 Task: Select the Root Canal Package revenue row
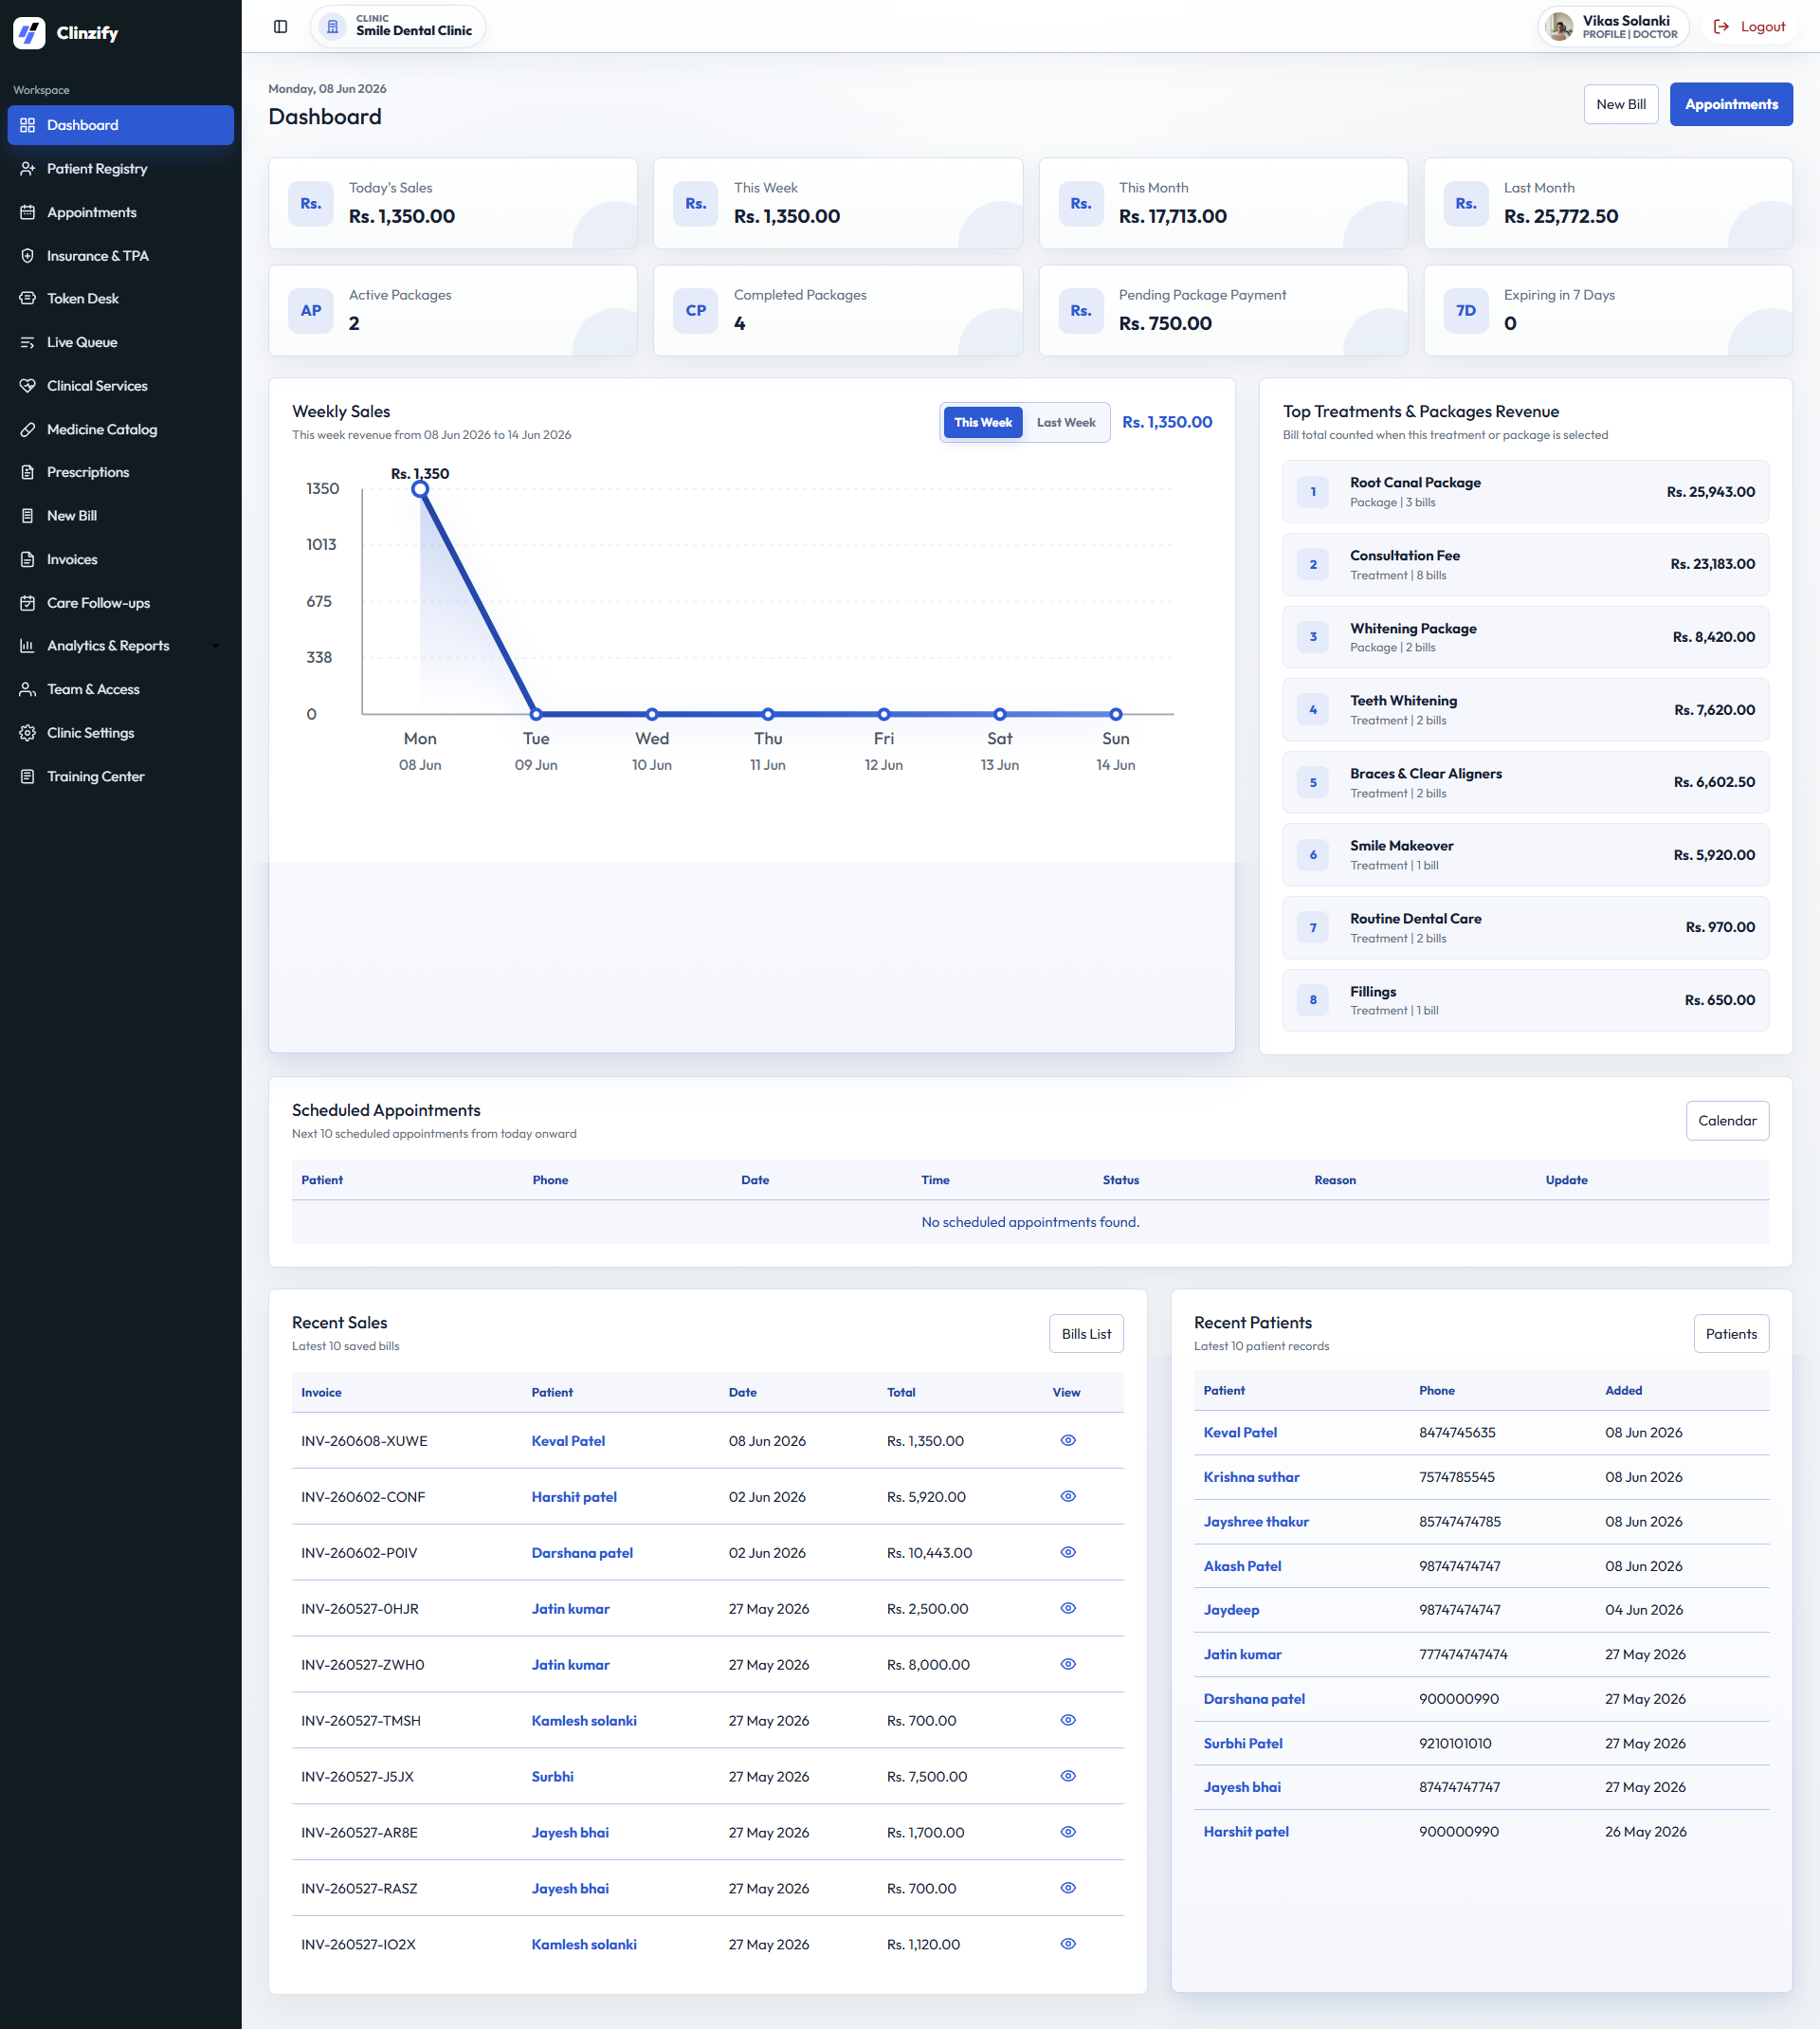tap(1525, 492)
